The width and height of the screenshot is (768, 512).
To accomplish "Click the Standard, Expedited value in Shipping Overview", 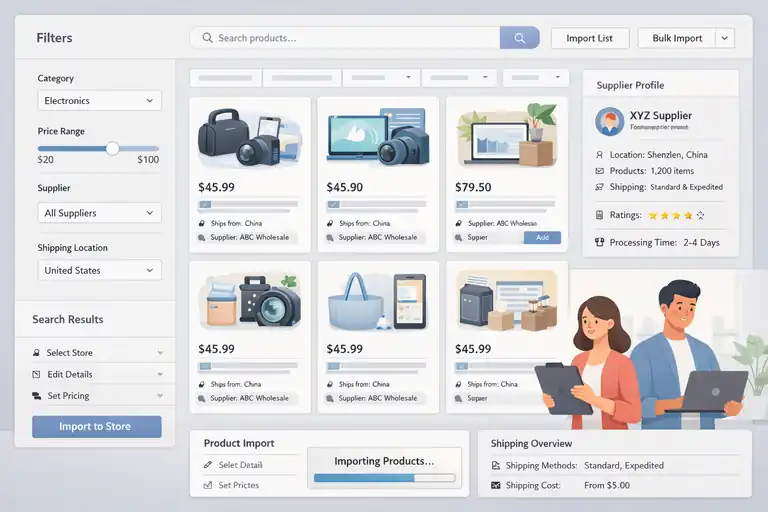I will [624, 465].
